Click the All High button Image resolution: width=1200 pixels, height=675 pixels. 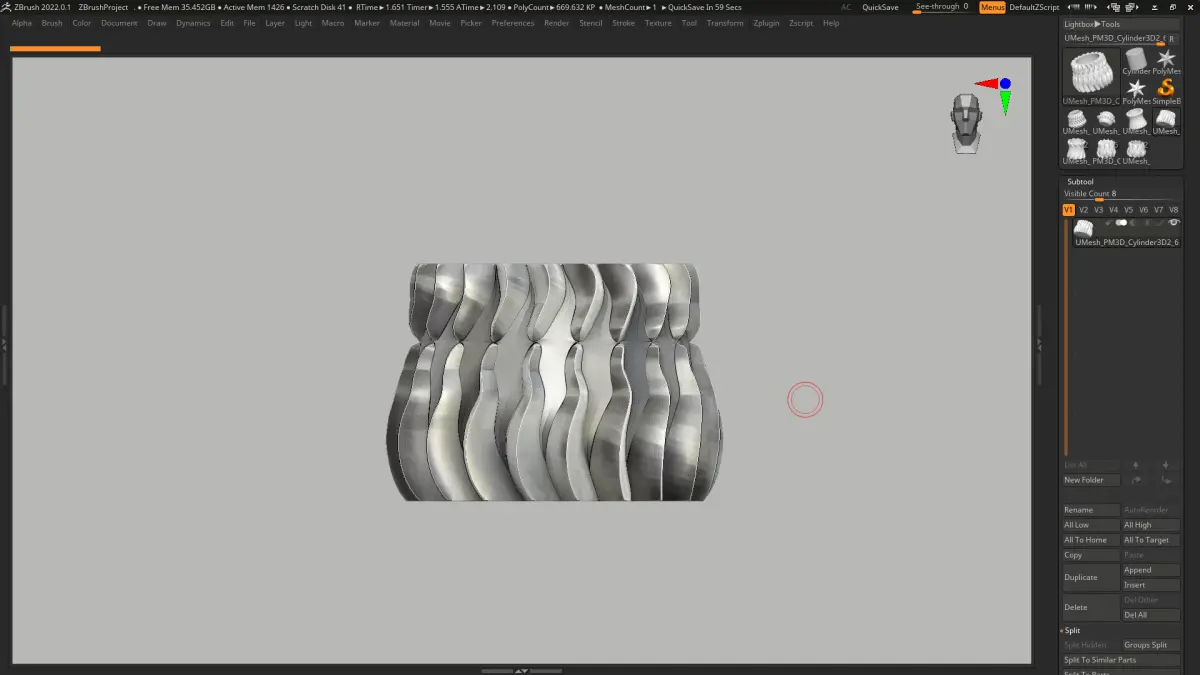(1151, 525)
